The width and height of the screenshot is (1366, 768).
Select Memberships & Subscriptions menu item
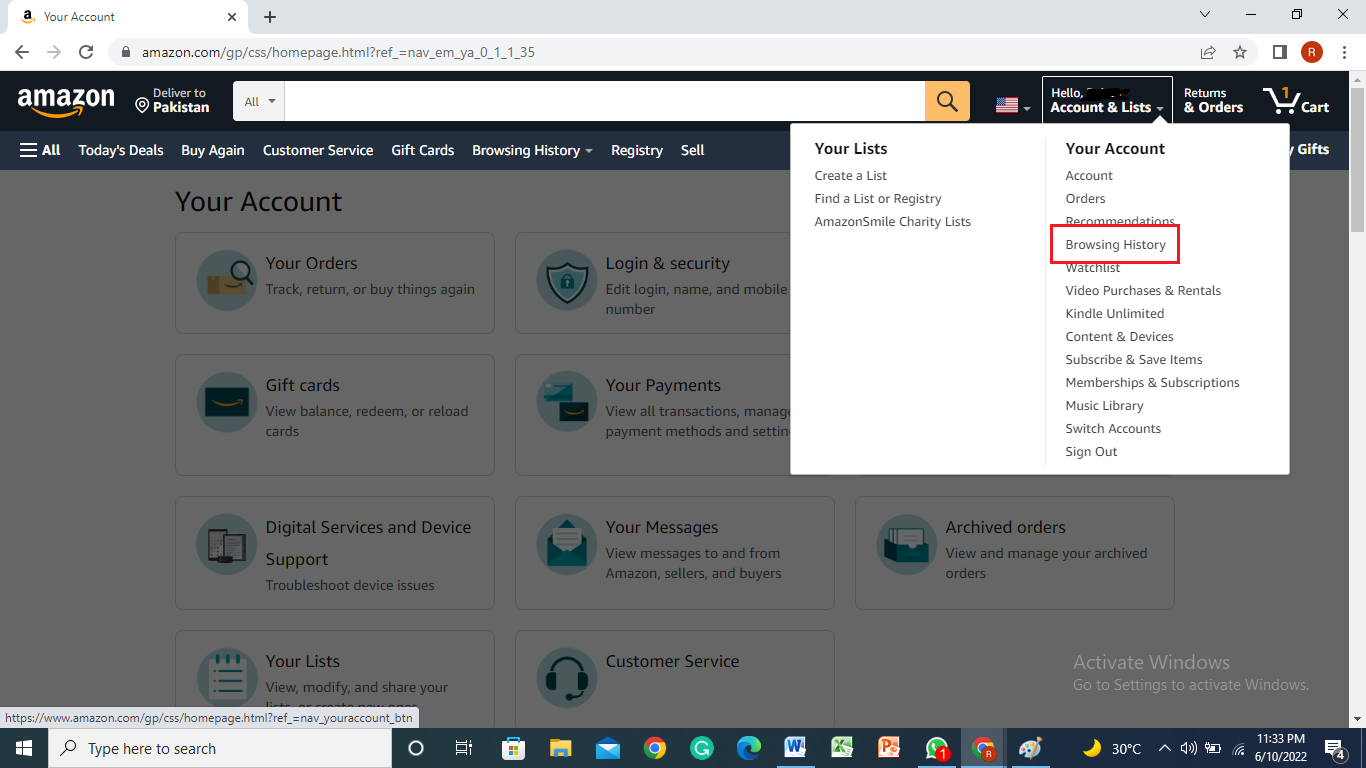1152,383
